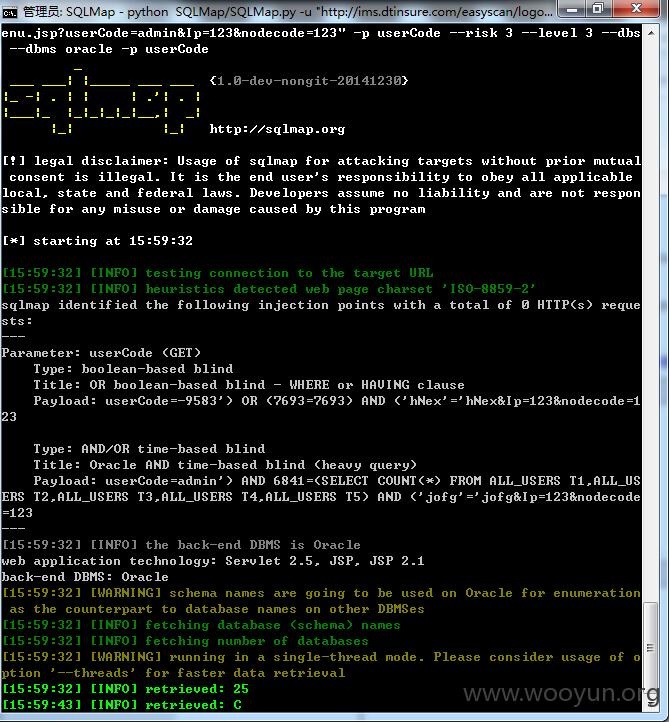The image size is (669, 722).
Task: Click the window title bar text
Action: 287,12
